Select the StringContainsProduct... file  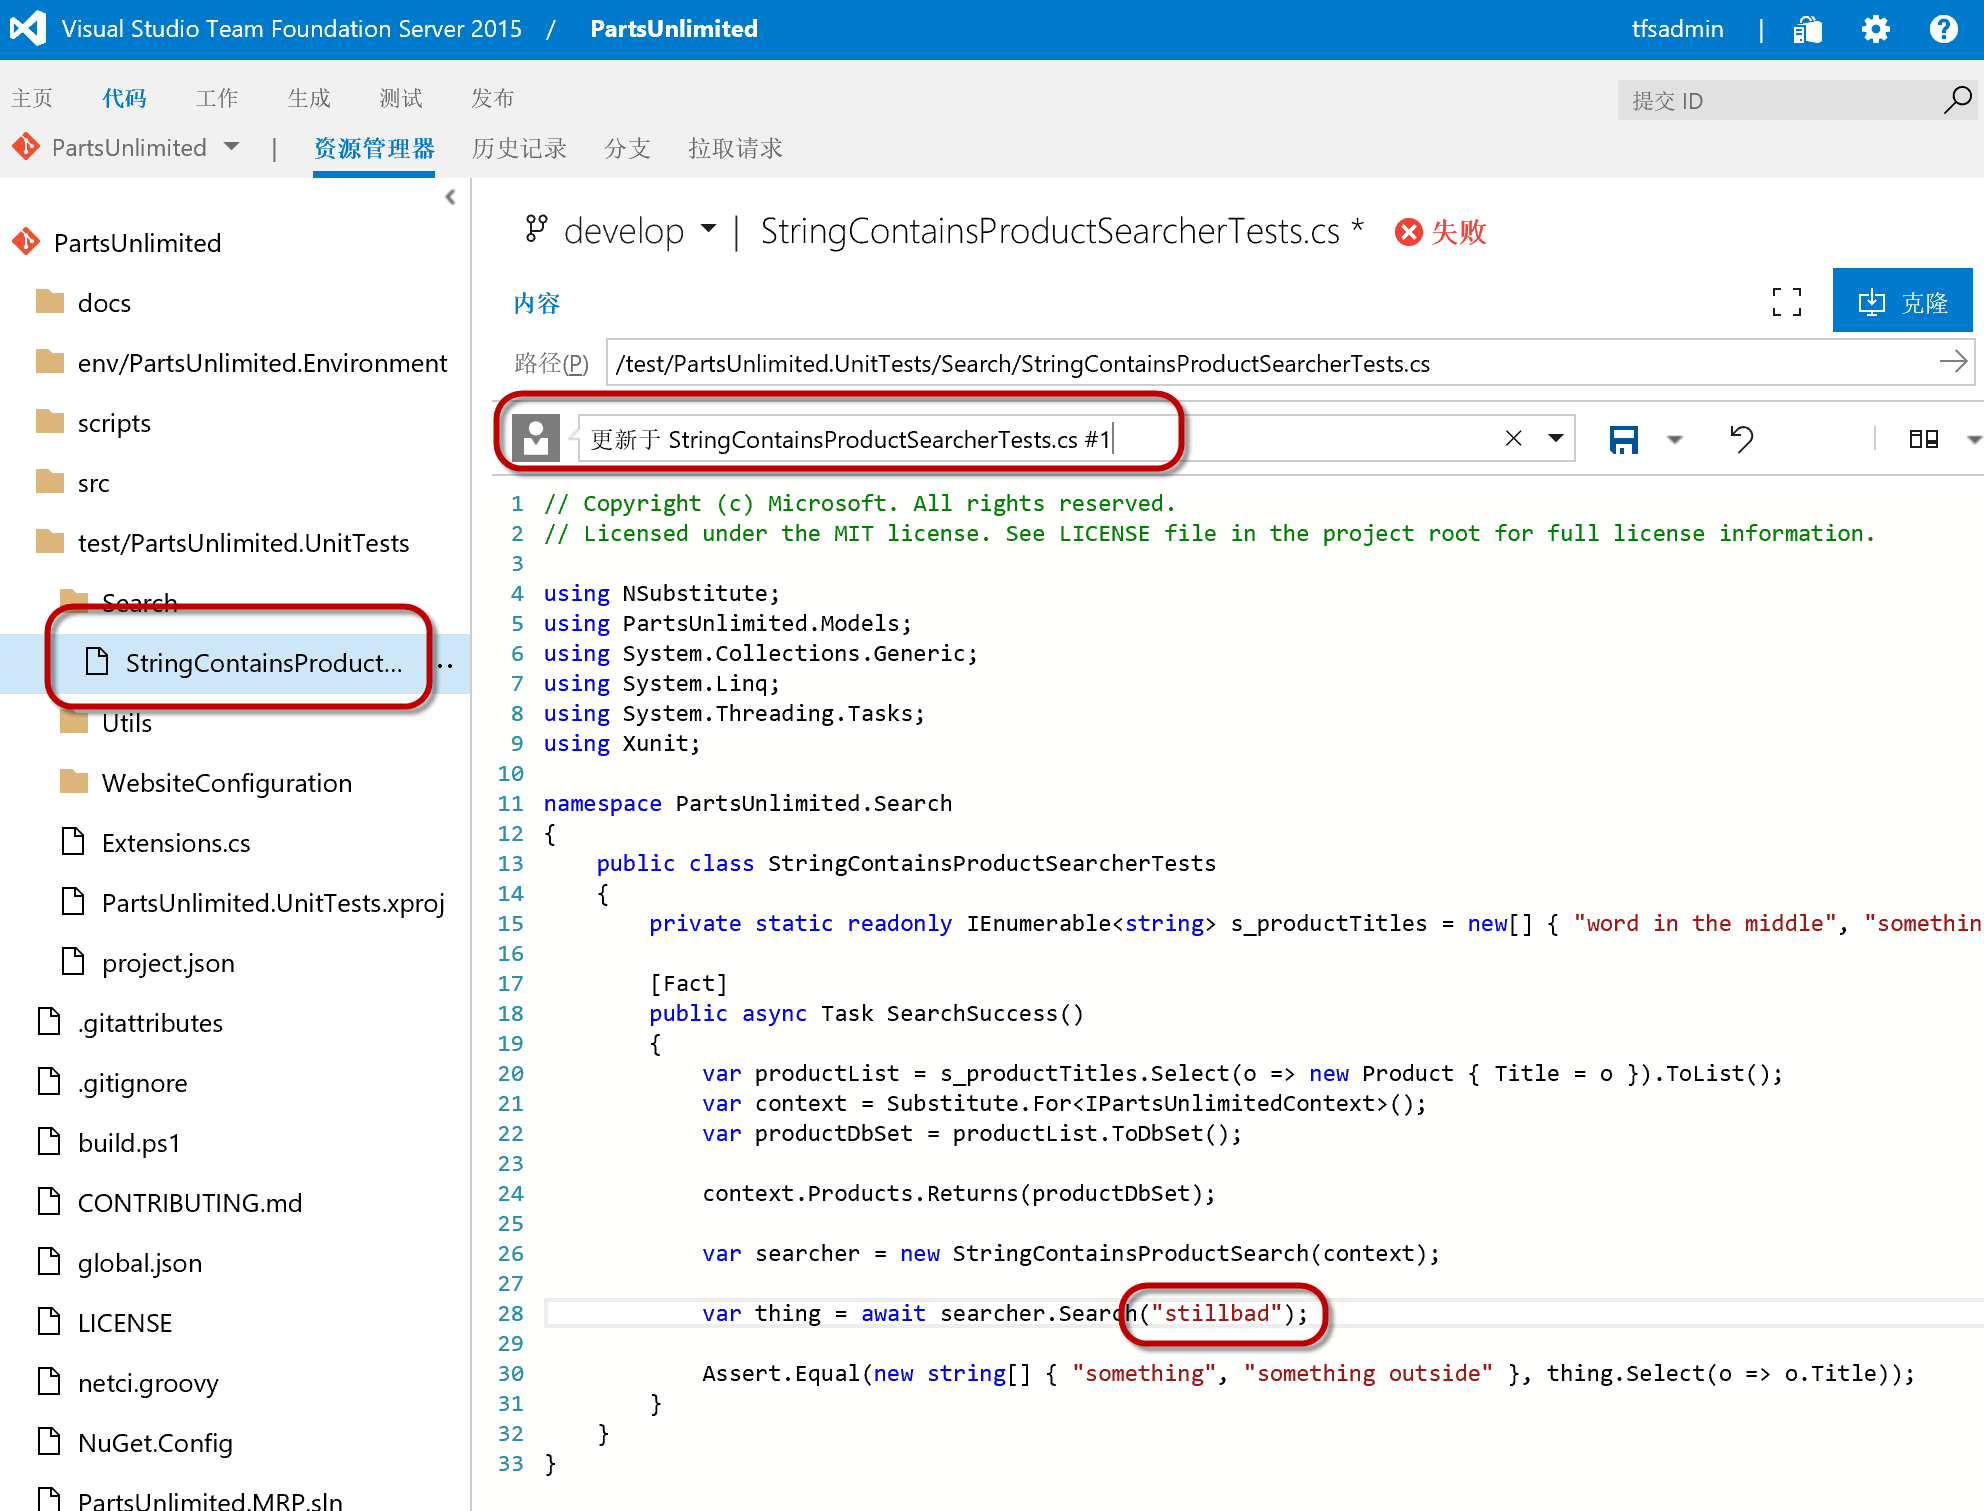[264, 663]
